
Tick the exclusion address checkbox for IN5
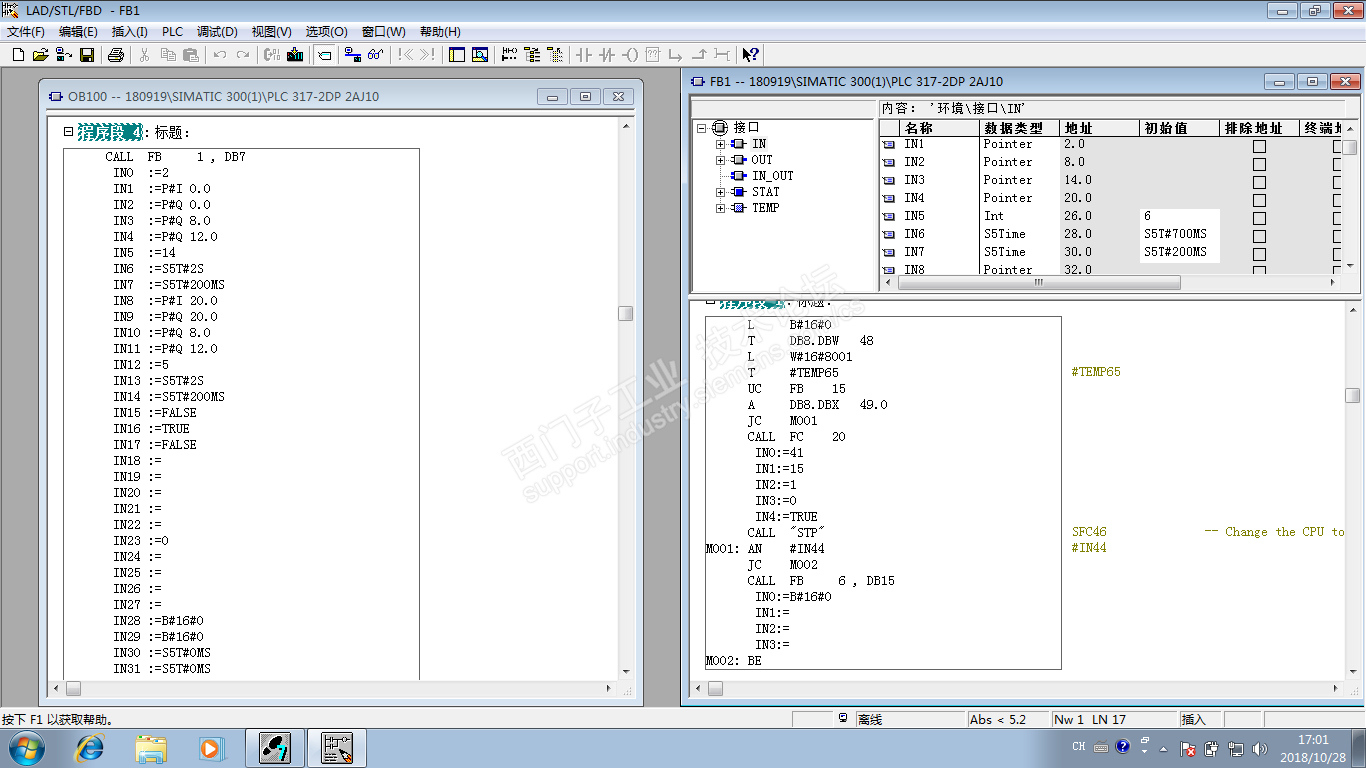coord(1259,218)
